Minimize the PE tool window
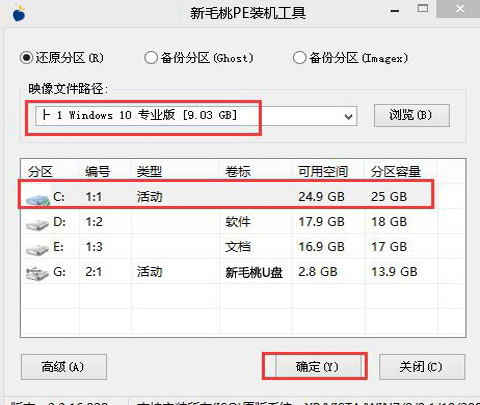Viewport: 480px width, 405px height. (395, 11)
